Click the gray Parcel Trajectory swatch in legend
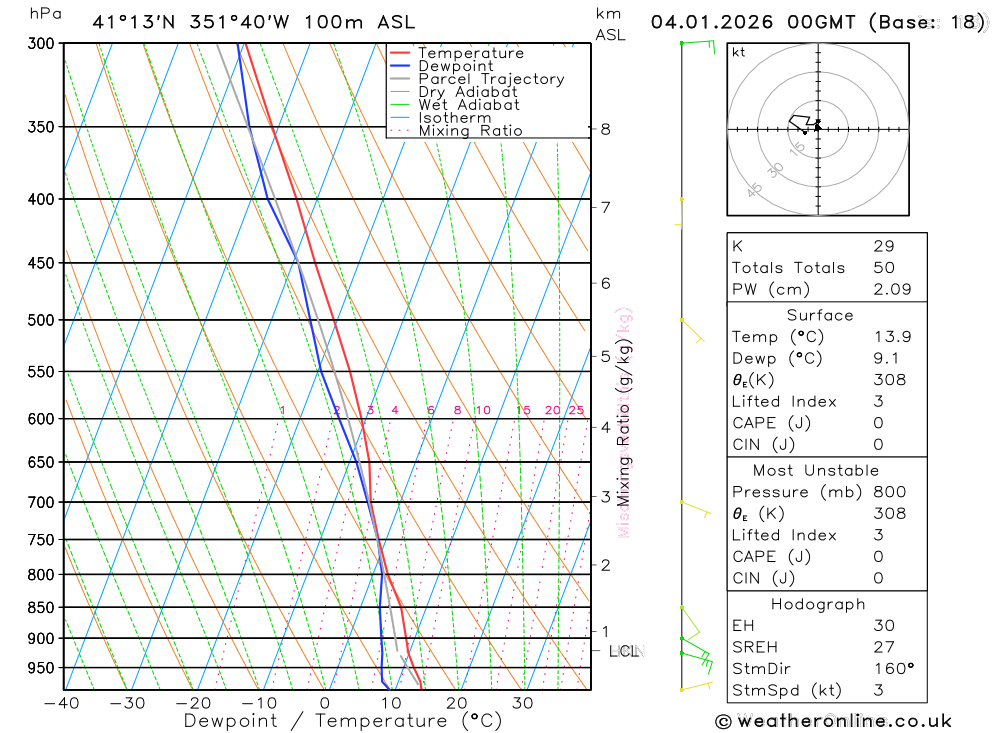The image size is (1000, 733). point(400,79)
